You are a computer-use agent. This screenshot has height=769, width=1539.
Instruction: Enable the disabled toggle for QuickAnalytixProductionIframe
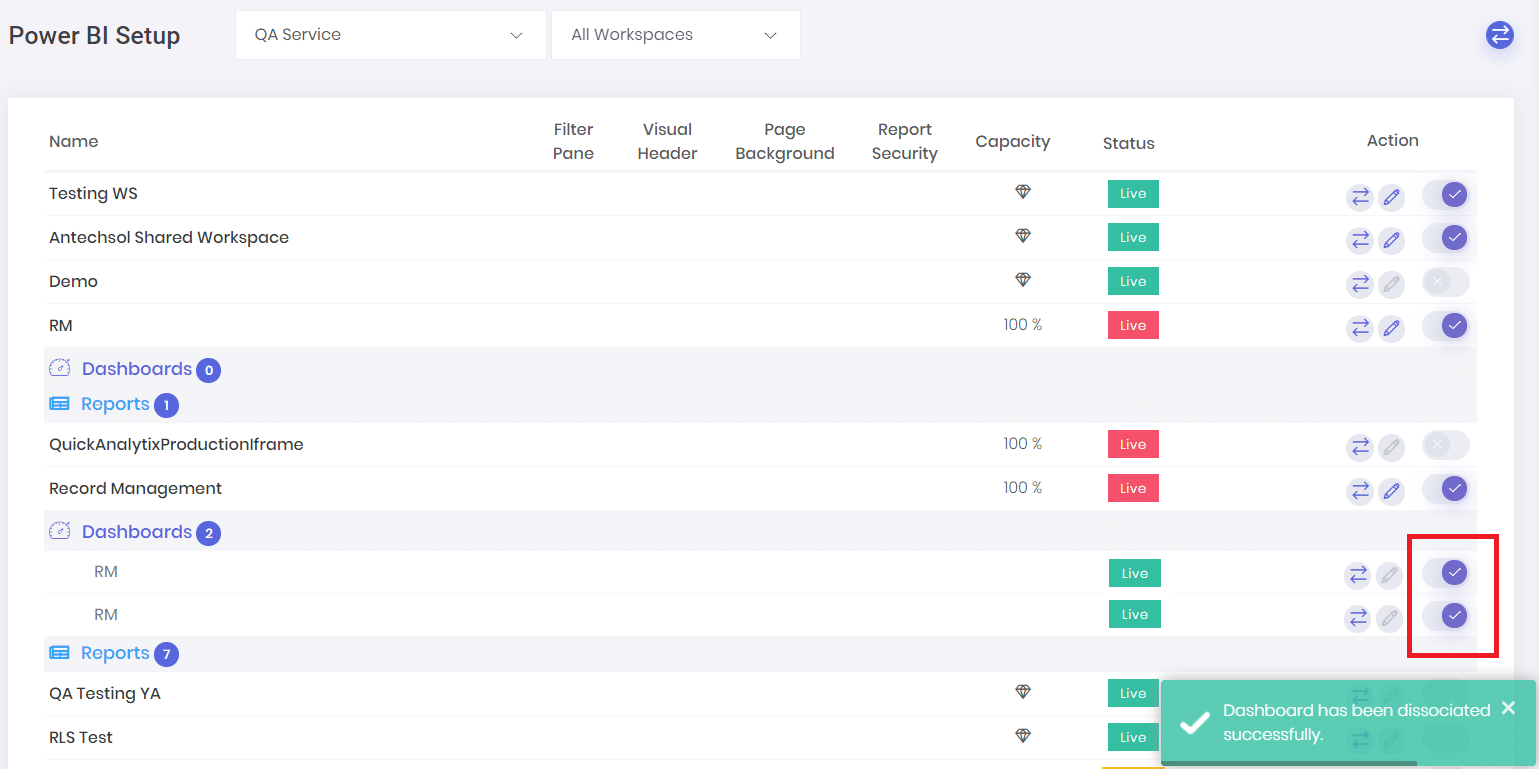pos(1445,445)
